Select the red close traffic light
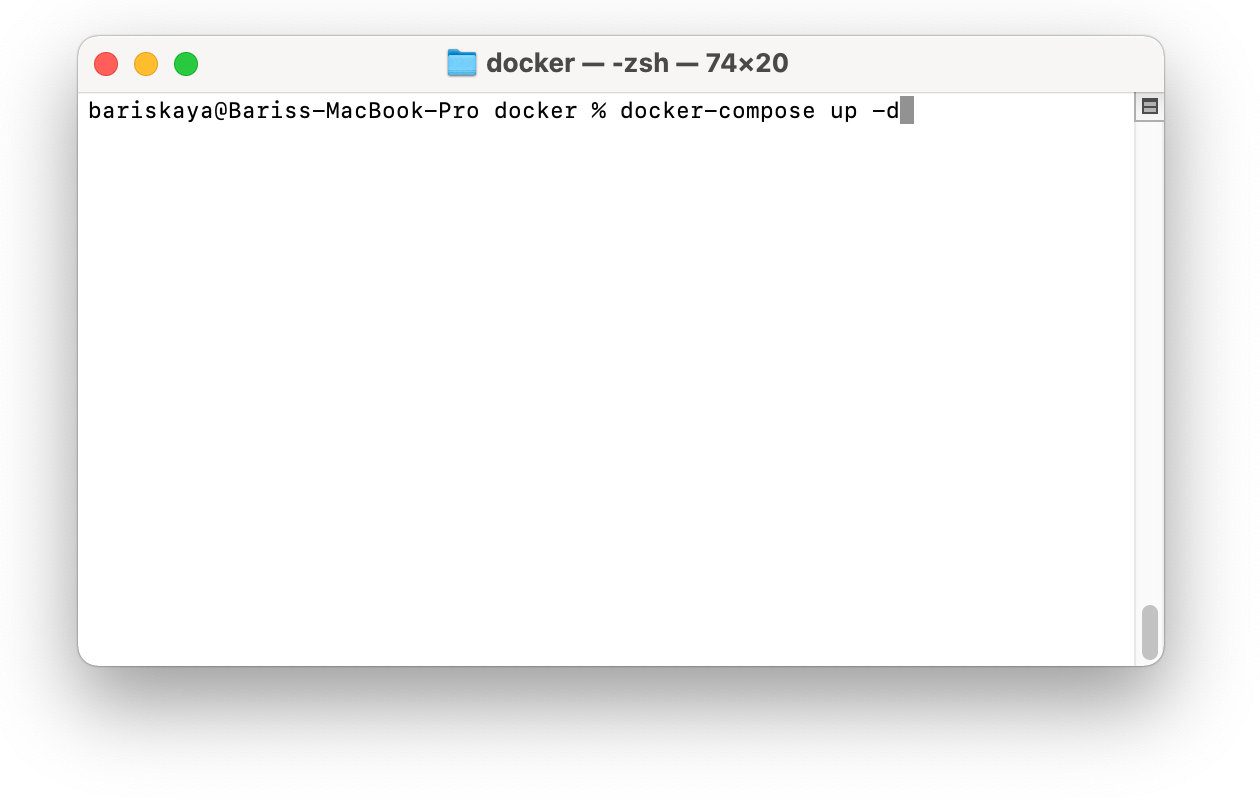This screenshot has height=800, width=1260. click(106, 62)
